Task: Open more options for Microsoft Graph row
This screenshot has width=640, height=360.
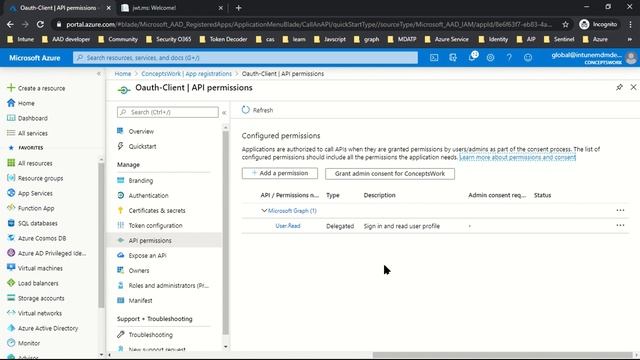Action: tap(620, 210)
